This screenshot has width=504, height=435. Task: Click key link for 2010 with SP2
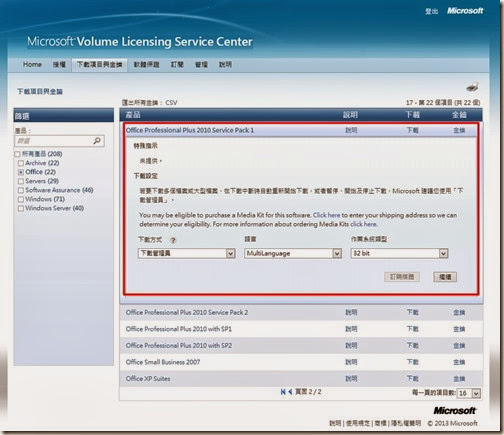click(459, 346)
